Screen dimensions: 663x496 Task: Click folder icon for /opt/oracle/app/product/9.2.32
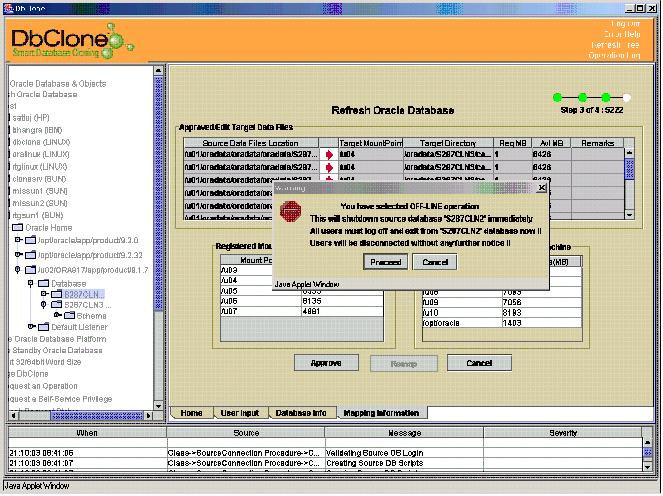30,255
